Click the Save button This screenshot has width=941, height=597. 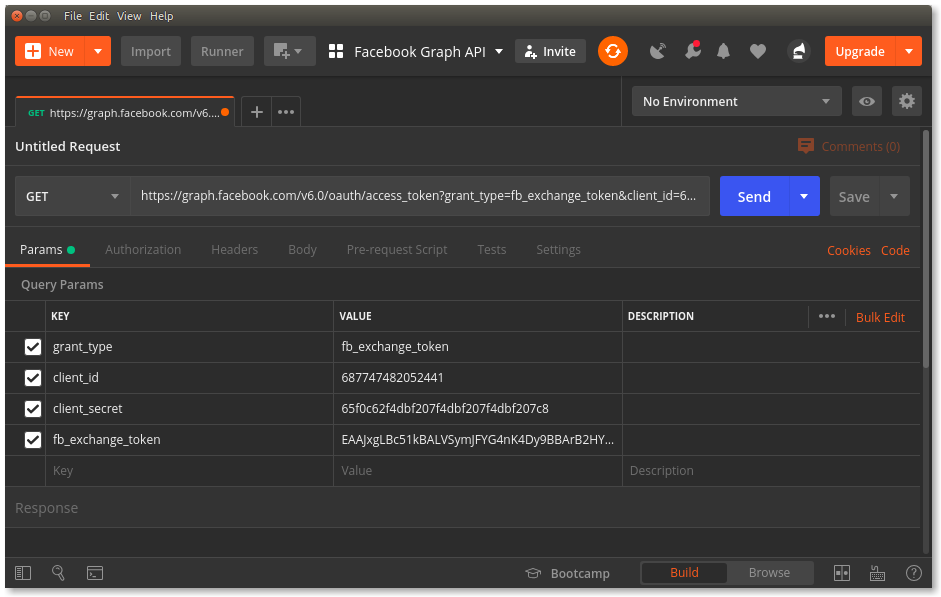point(854,196)
